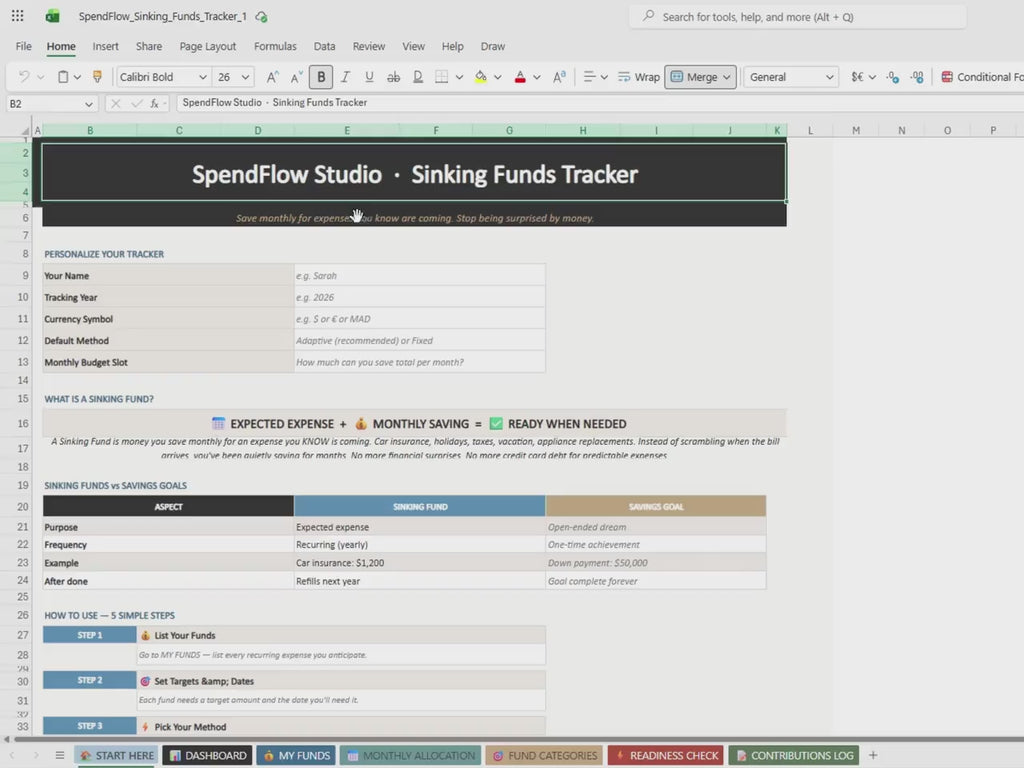Toggle Bold formatting
1024x768 pixels.
click(x=321, y=77)
